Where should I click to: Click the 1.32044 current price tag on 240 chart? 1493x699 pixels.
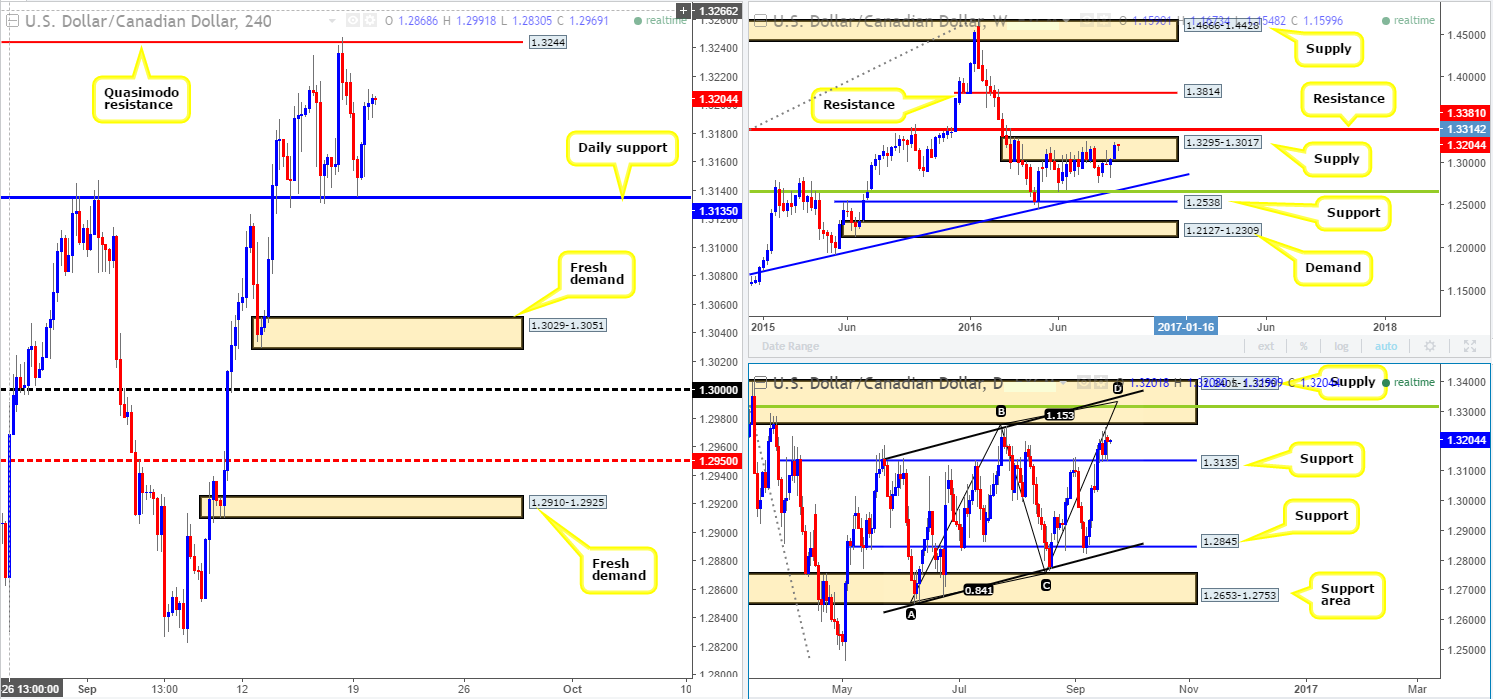(718, 99)
